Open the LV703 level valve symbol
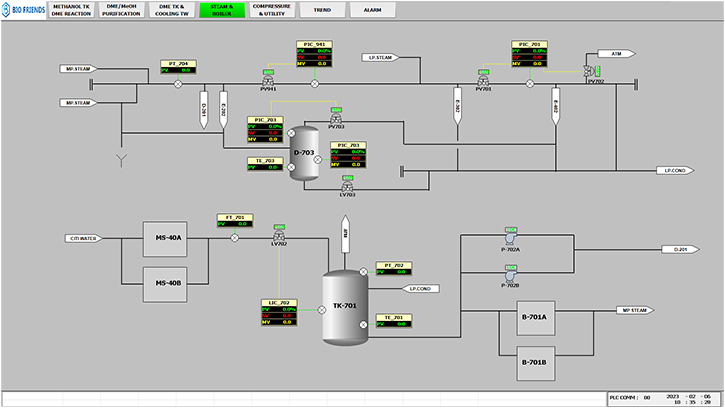The width and height of the screenshot is (725, 408). pos(347,187)
